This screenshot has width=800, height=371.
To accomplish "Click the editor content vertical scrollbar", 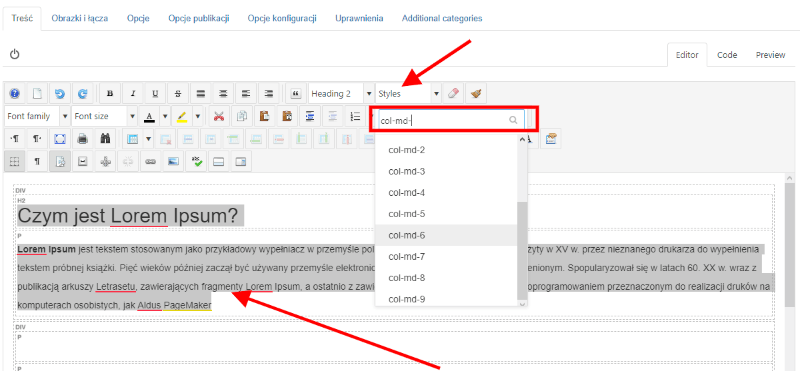I will pyautogui.click(x=790, y=245).
